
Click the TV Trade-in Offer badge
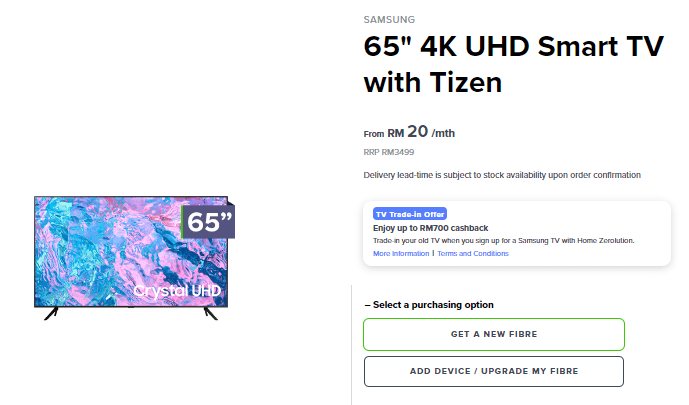(410, 214)
